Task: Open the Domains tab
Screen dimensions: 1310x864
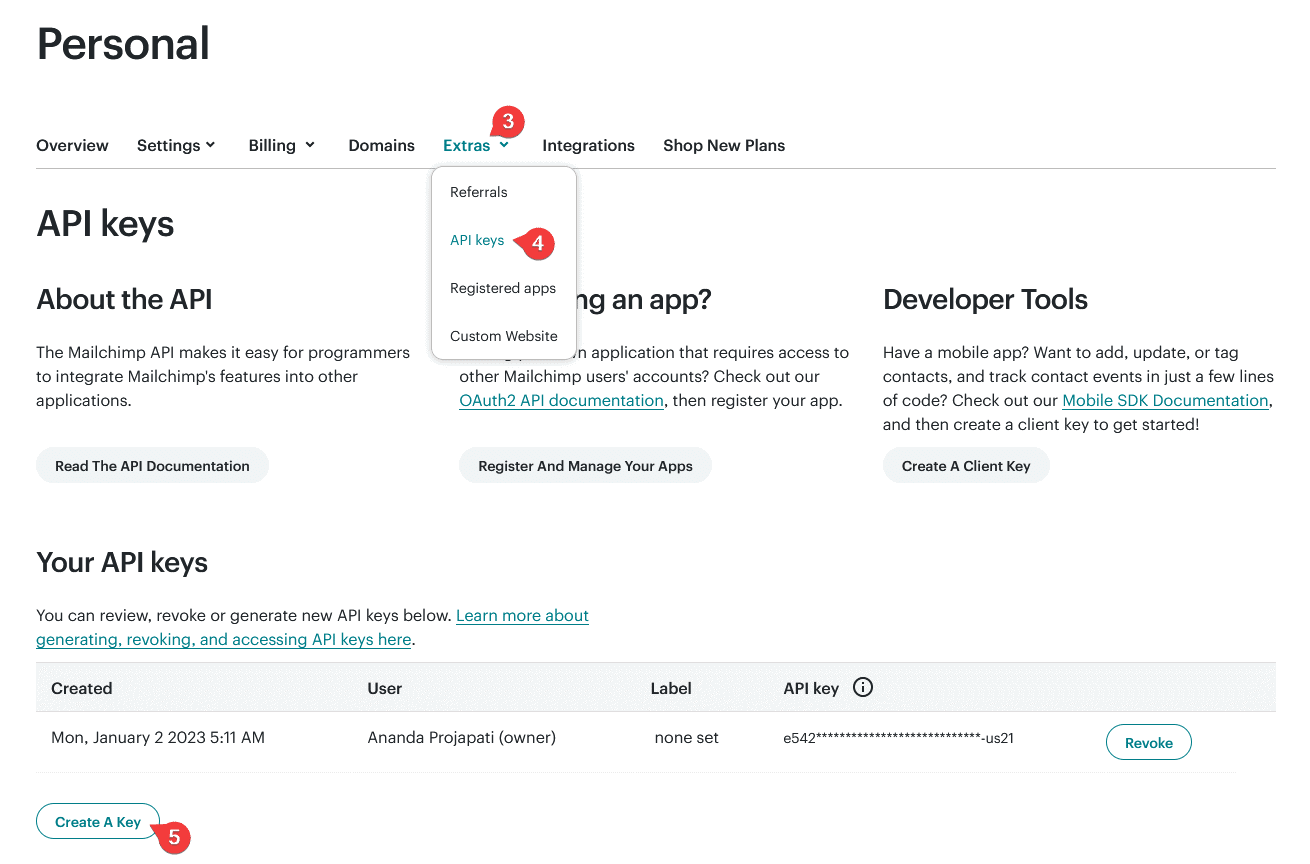Action: (381, 145)
